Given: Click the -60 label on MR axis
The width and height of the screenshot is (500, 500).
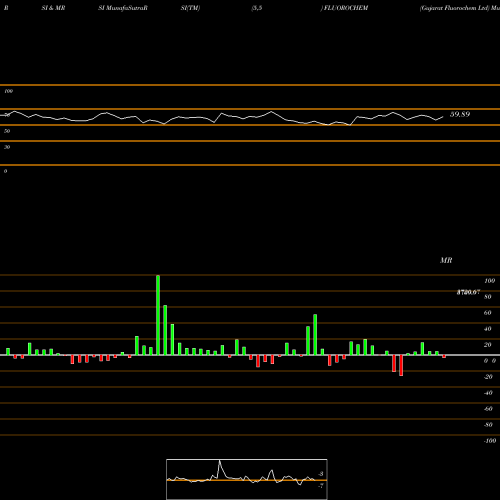Looking at the screenshot, I should coord(488,409).
